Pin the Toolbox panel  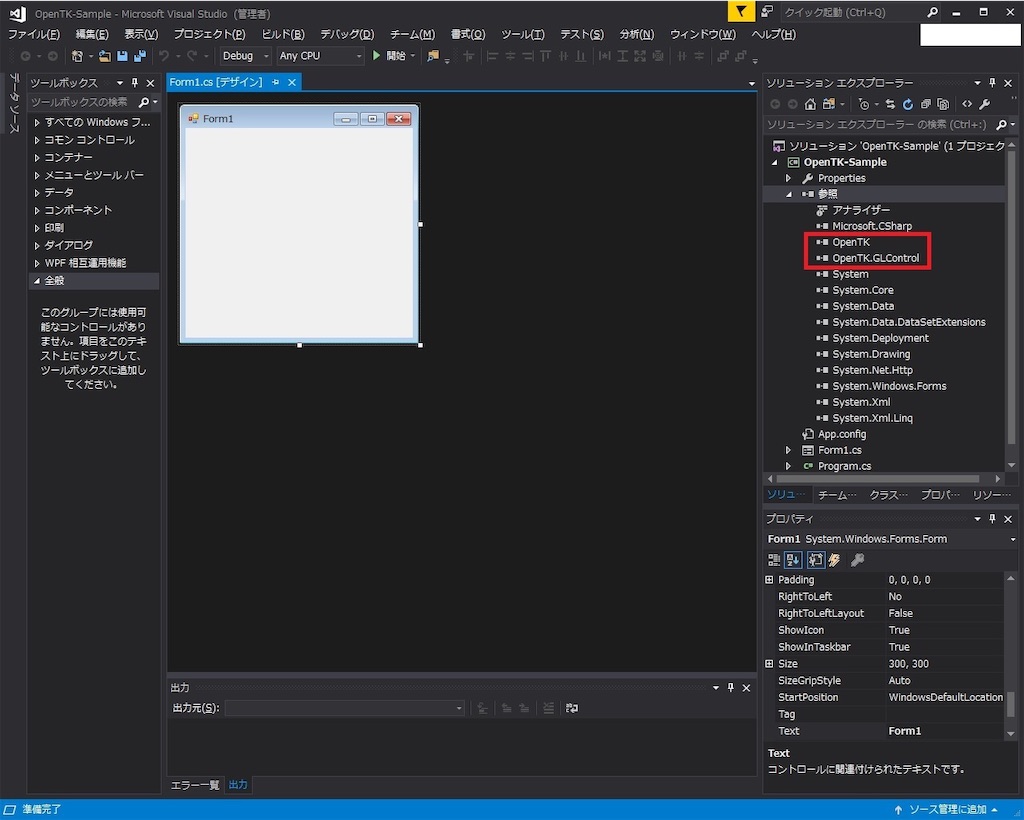click(x=135, y=83)
